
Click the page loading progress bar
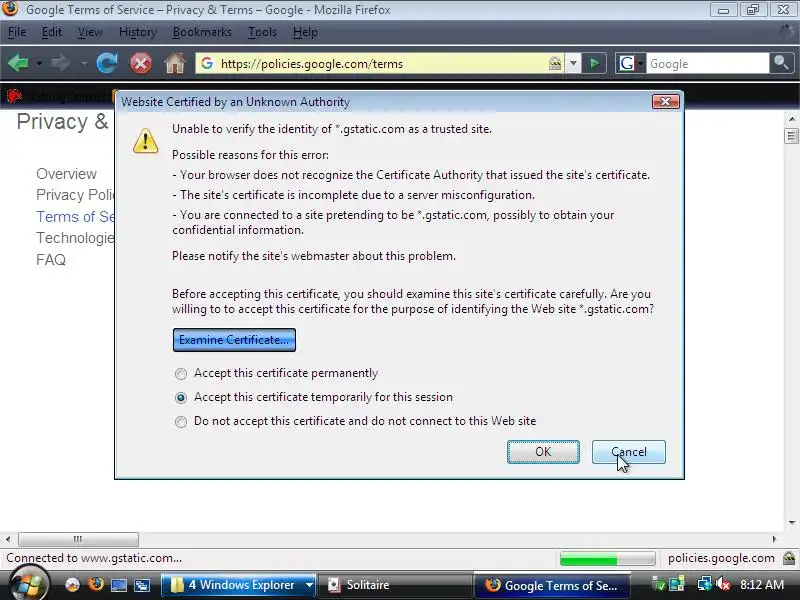(x=607, y=559)
